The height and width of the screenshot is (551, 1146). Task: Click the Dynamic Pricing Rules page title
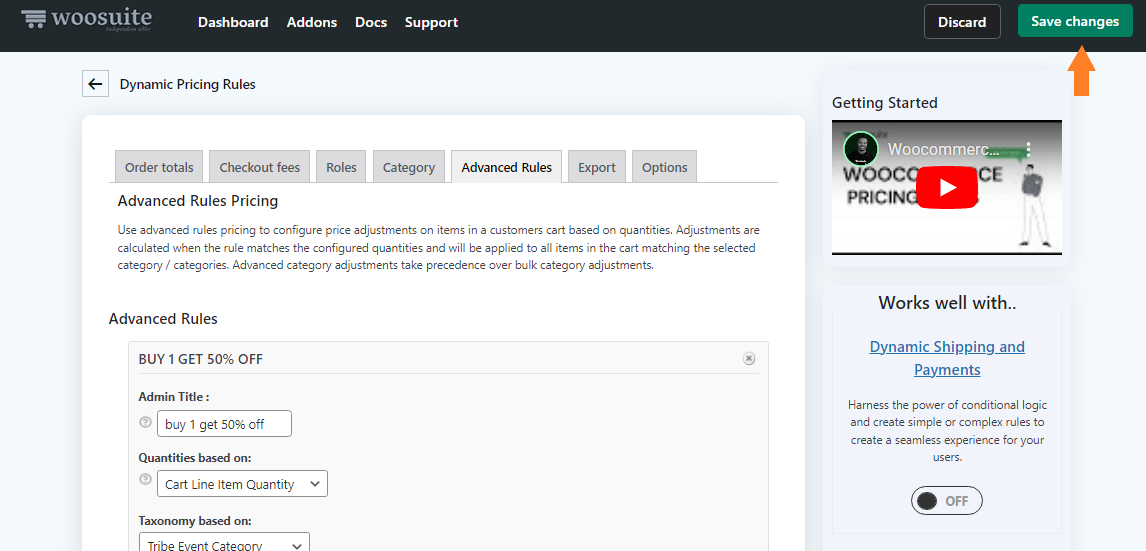click(x=188, y=84)
